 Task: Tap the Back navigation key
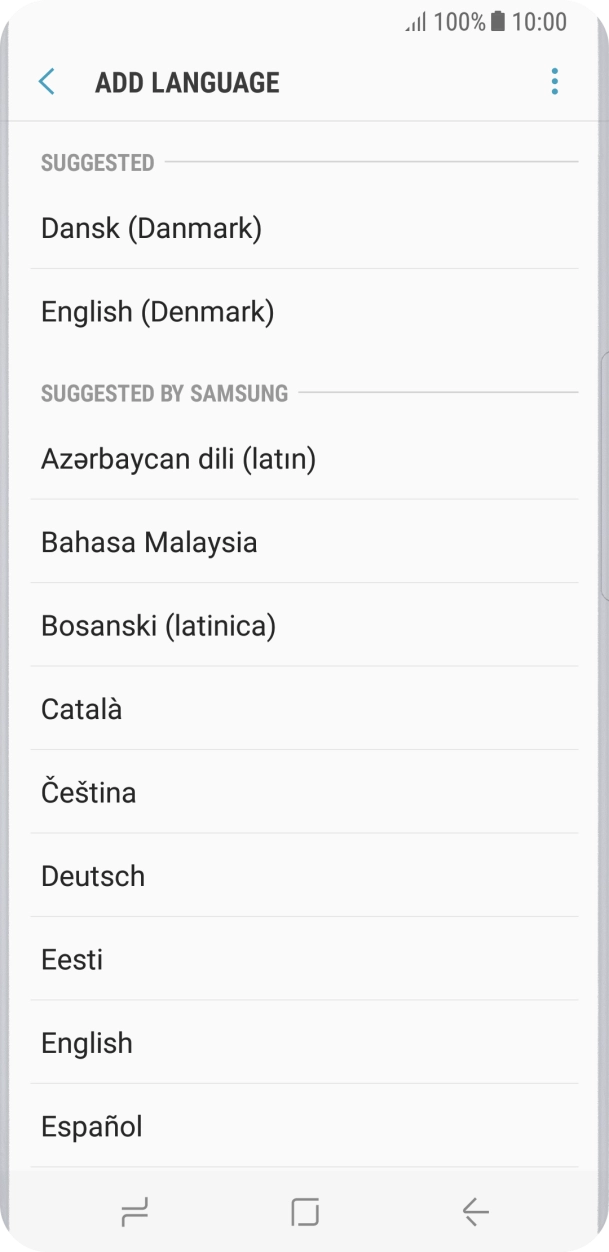pos(473,1213)
